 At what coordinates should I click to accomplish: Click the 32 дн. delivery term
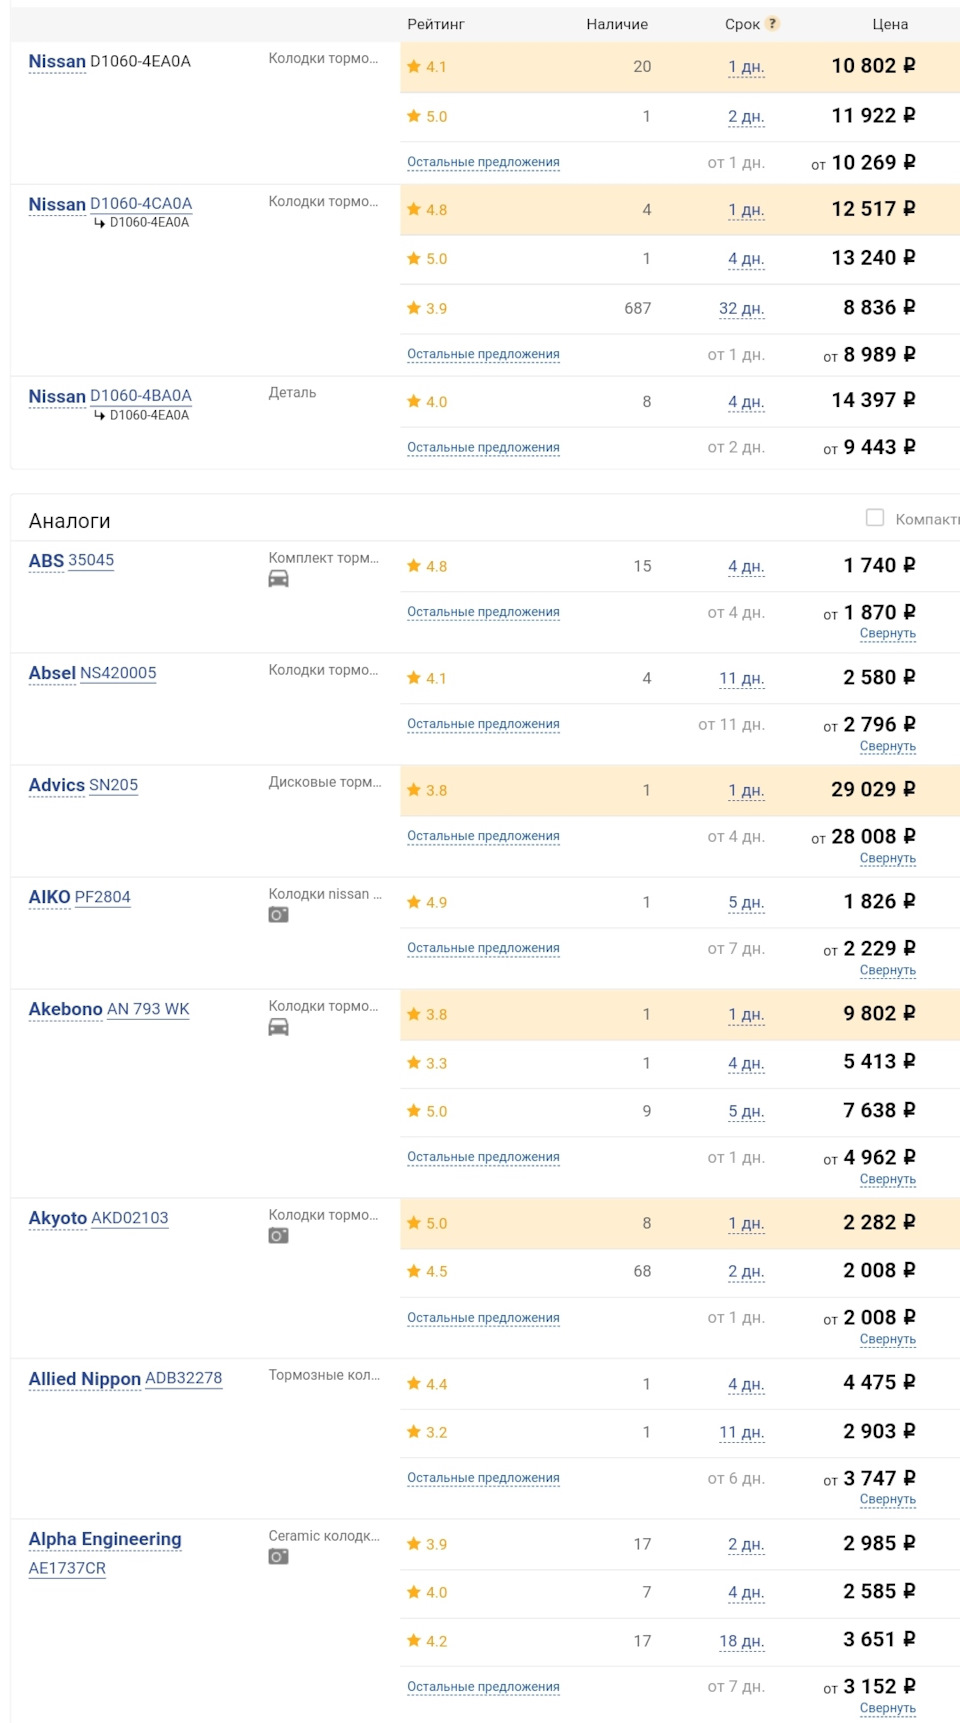(741, 309)
